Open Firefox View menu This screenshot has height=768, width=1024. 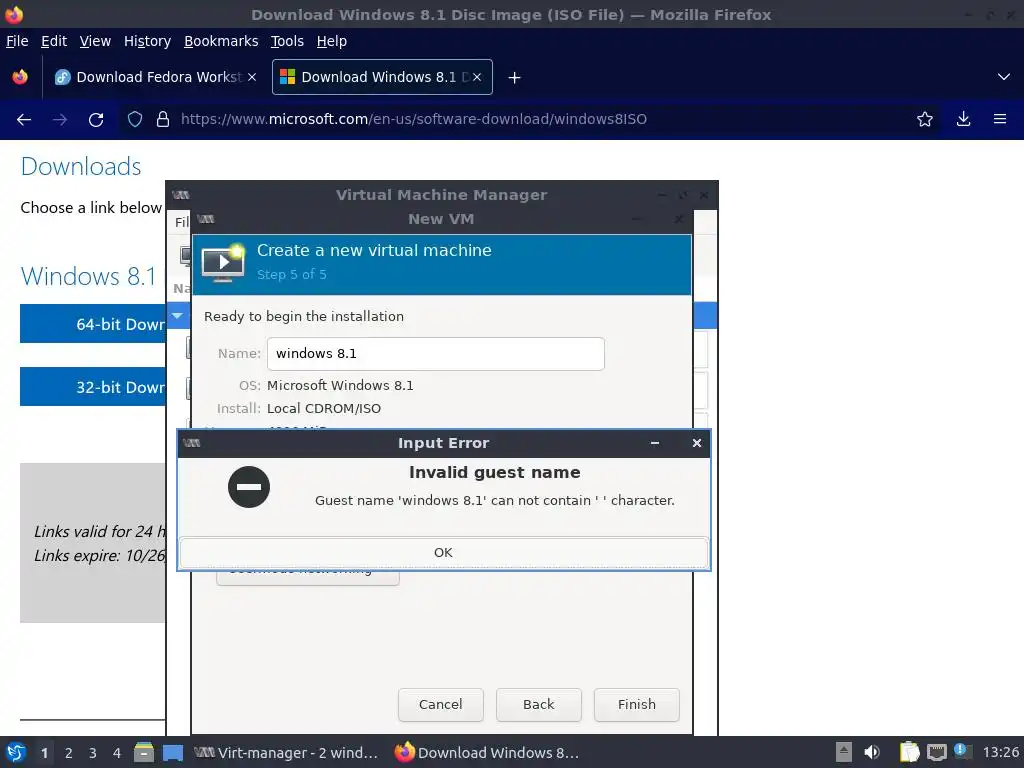(x=95, y=41)
